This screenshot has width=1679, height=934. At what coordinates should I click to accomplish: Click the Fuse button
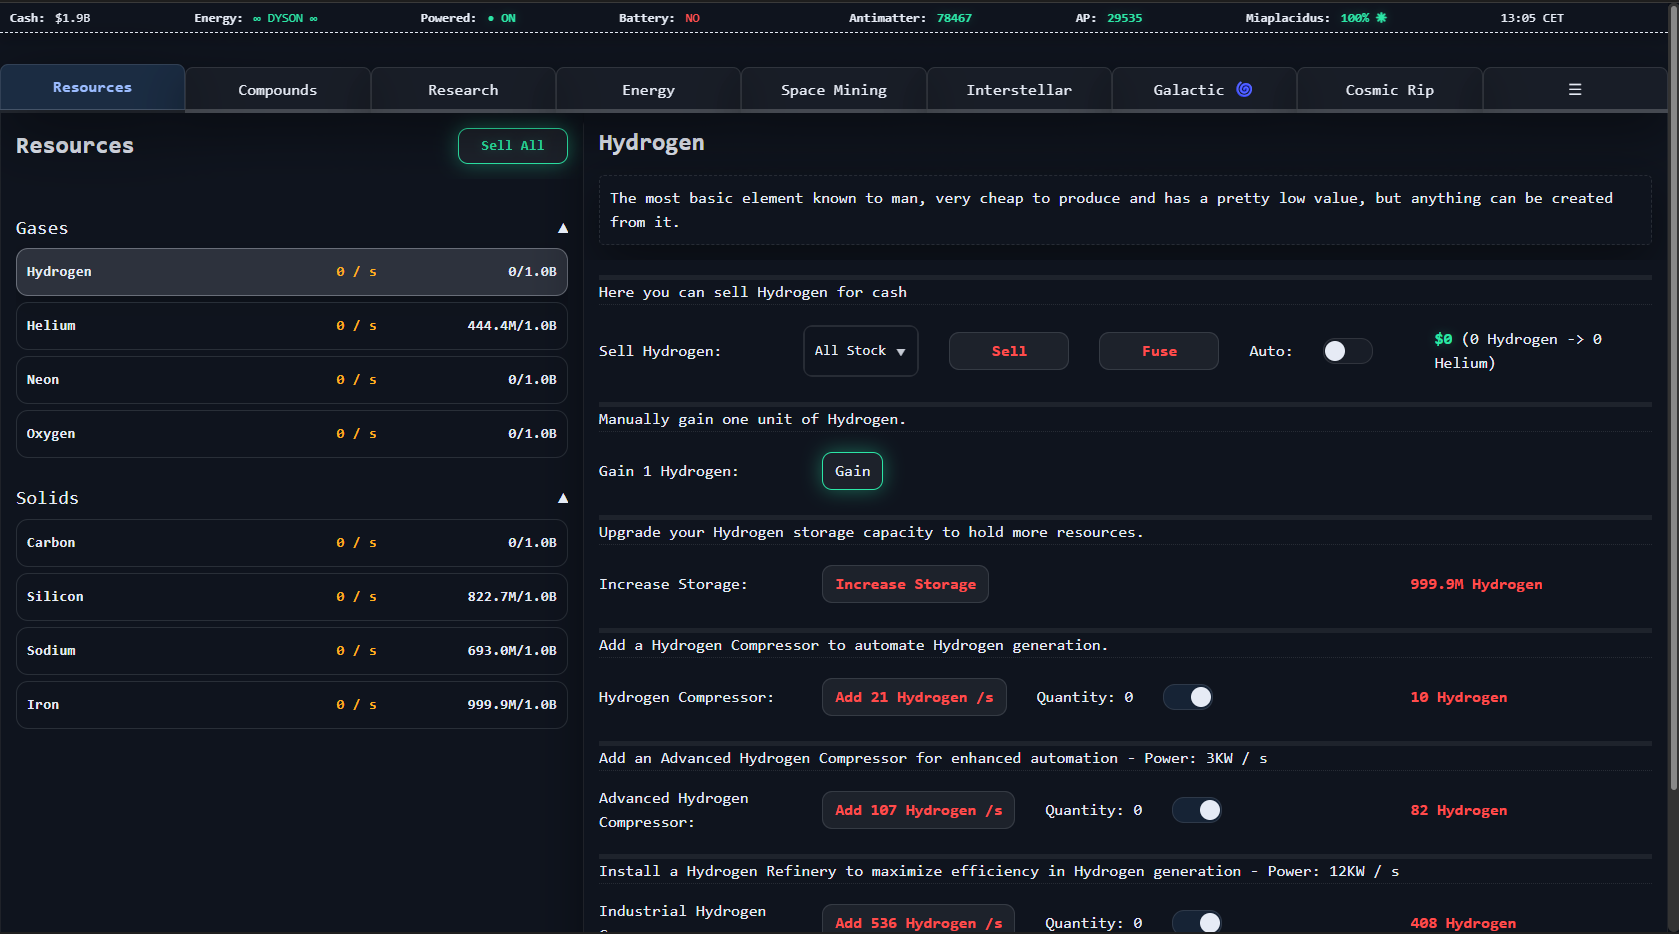click(1159, 351)
